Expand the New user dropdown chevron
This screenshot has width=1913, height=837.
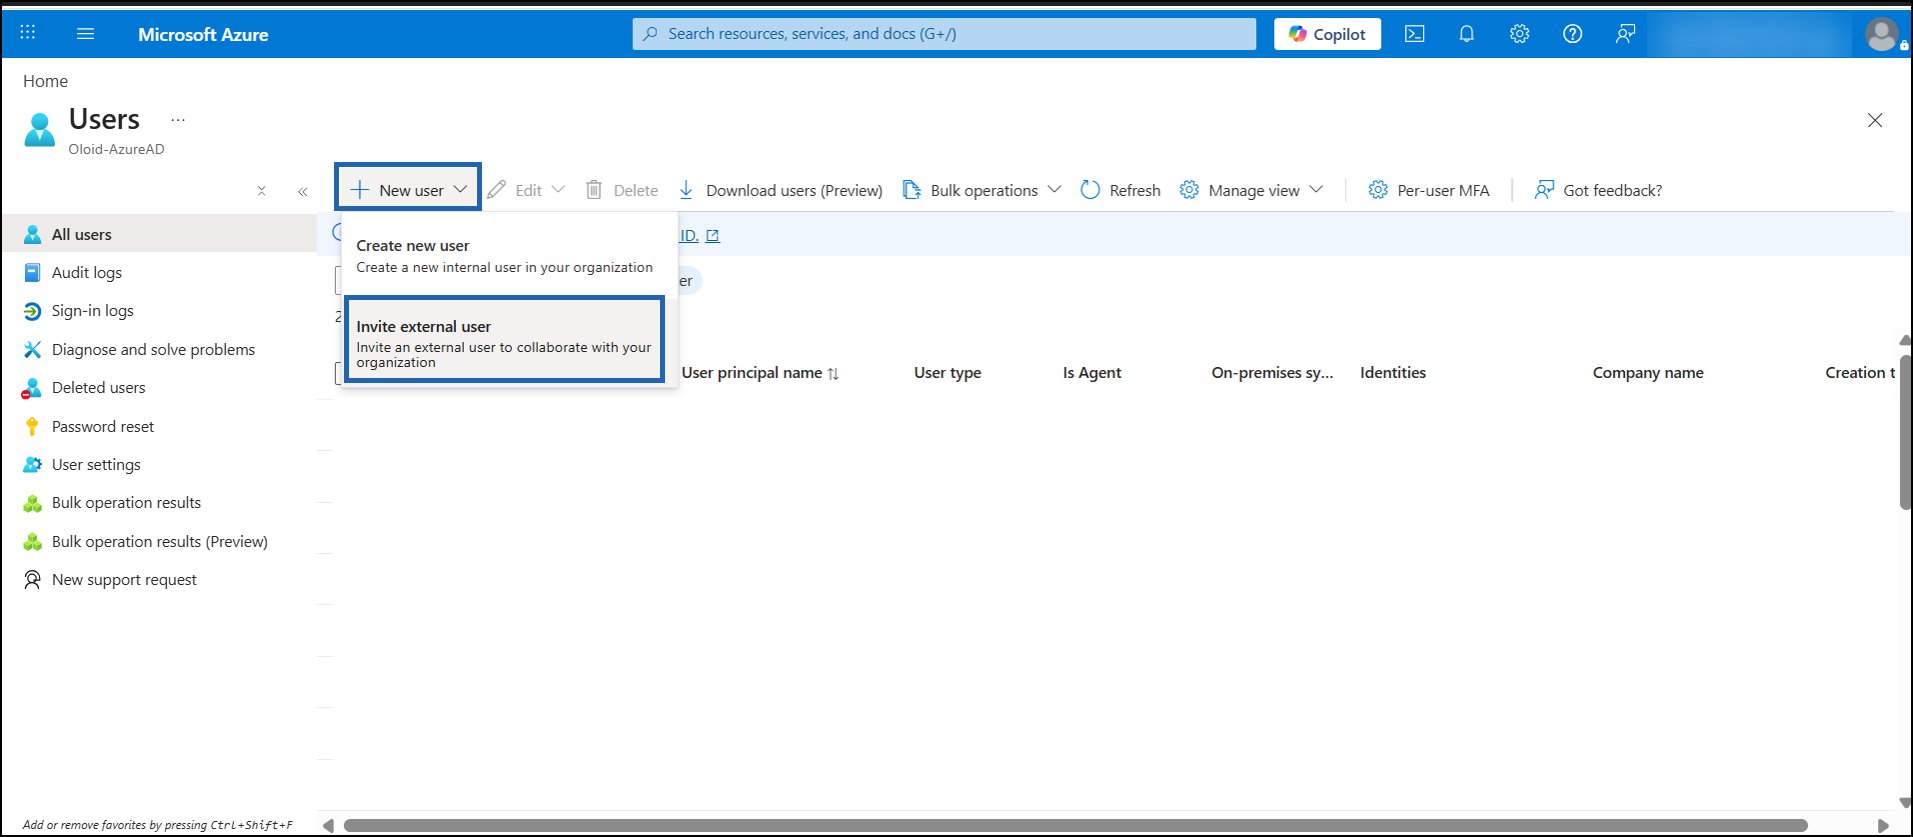pos(460,189)
